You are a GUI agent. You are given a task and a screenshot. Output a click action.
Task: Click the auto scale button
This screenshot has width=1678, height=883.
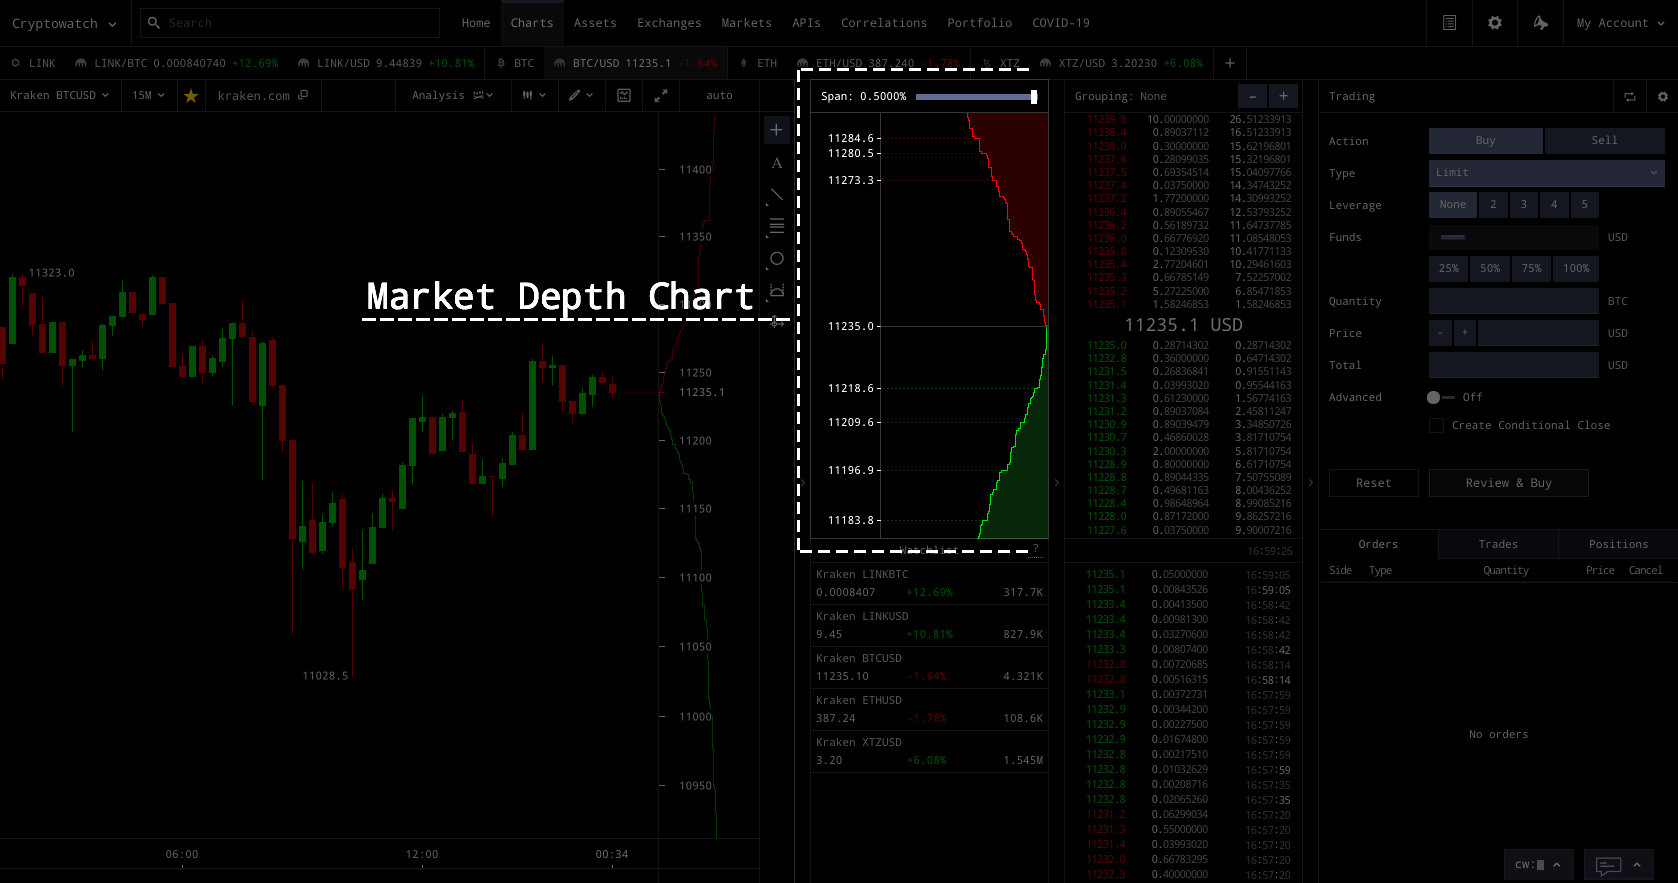pos(719,96)
